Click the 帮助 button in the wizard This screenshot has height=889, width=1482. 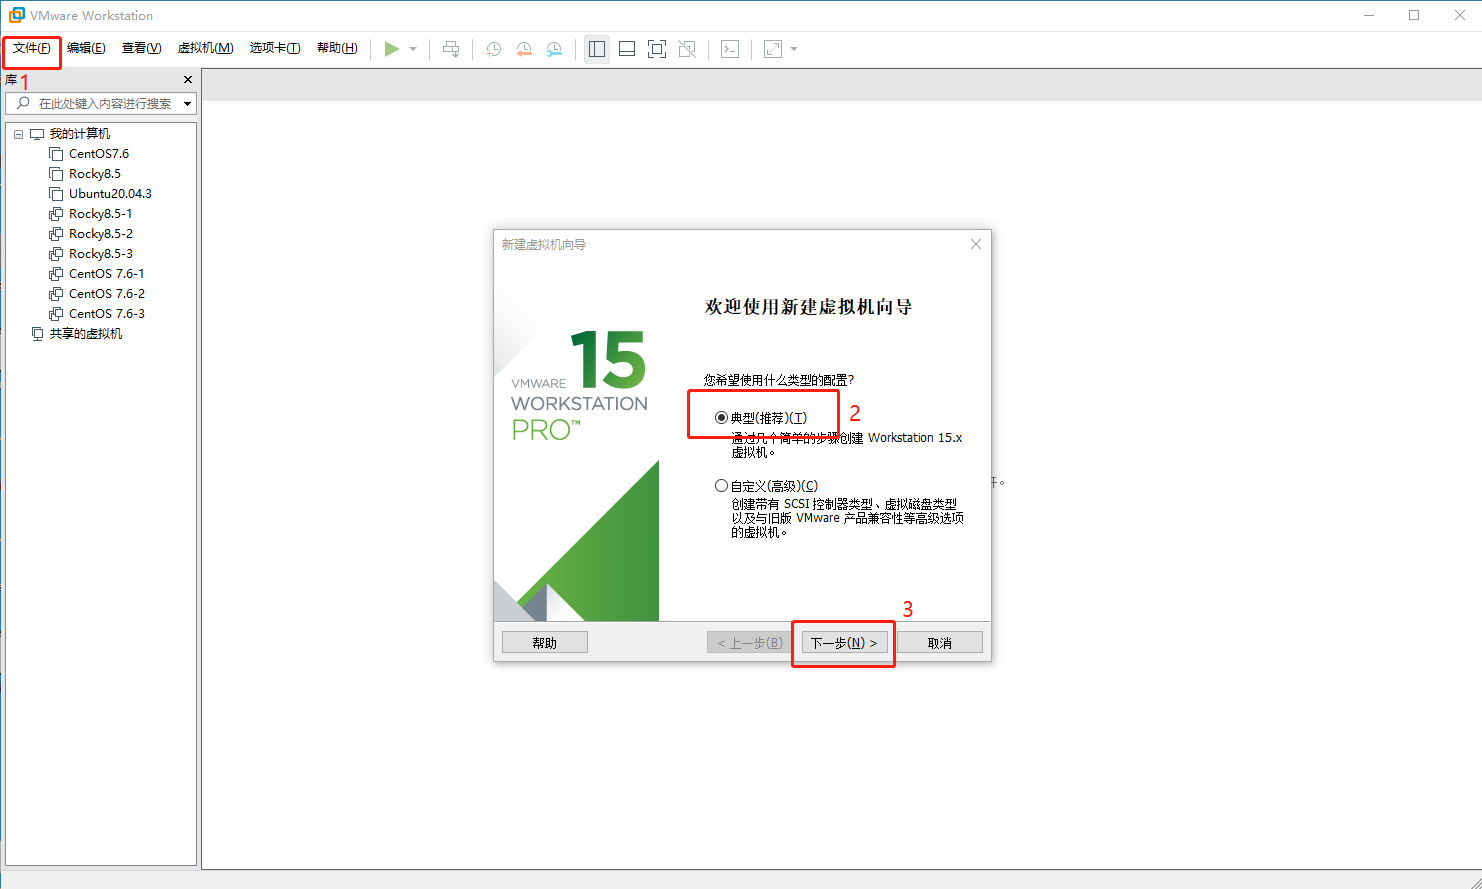pos(545,643)
